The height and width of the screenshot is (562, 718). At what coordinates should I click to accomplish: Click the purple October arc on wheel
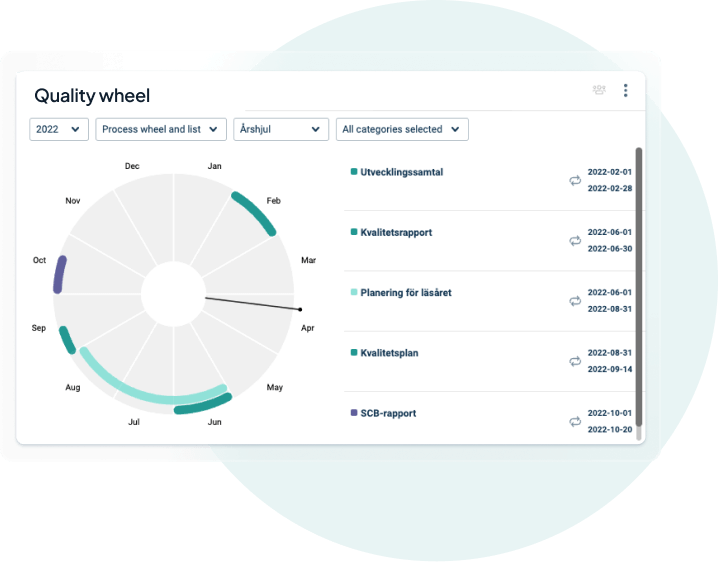(x=61, y=274)
